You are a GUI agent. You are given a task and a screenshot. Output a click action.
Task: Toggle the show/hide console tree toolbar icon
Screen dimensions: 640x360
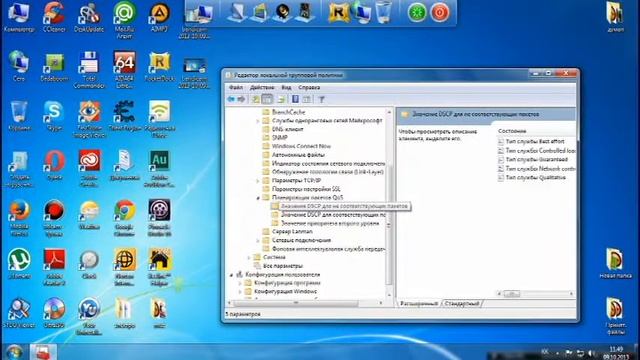pos(267,99)
